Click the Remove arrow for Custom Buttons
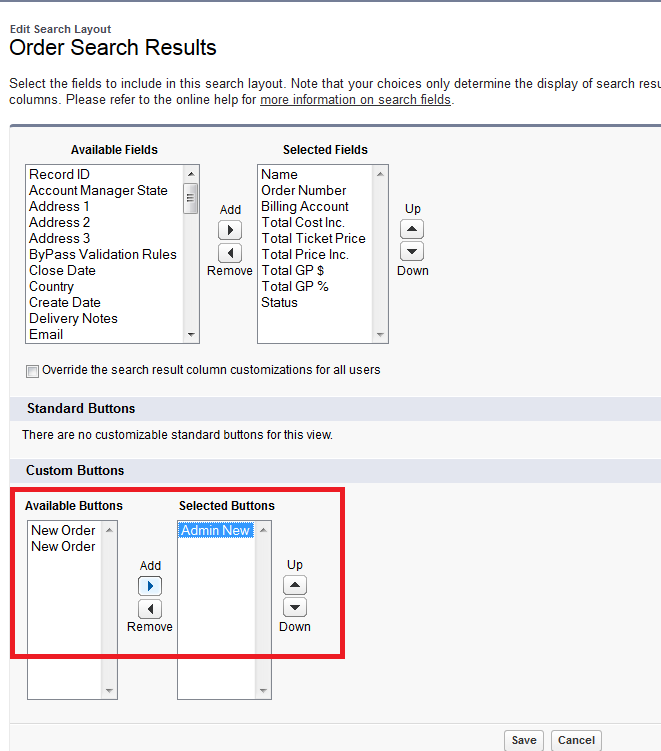 (x=150, y=609)
